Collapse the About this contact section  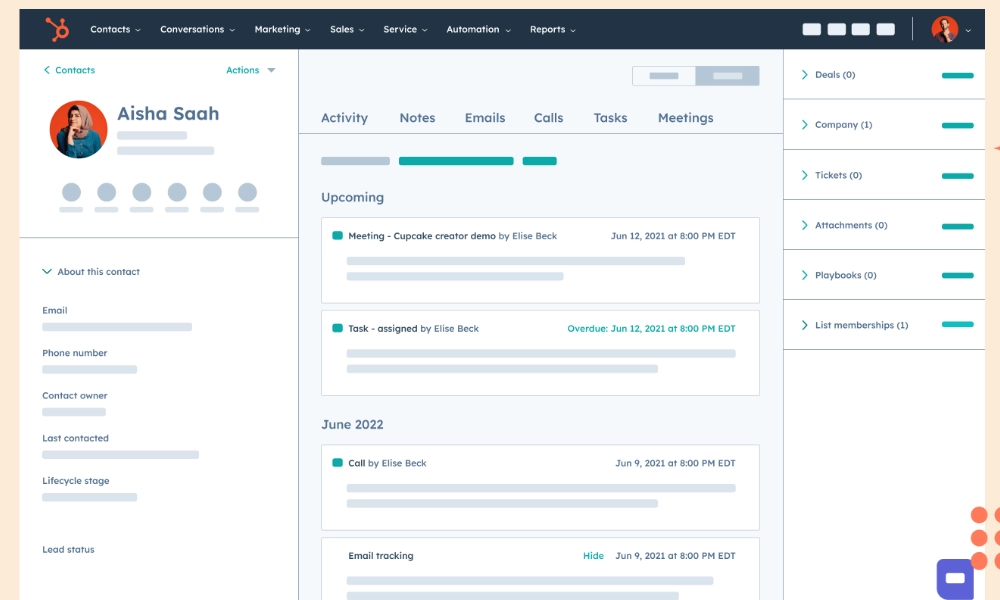[x=91, y=272]
